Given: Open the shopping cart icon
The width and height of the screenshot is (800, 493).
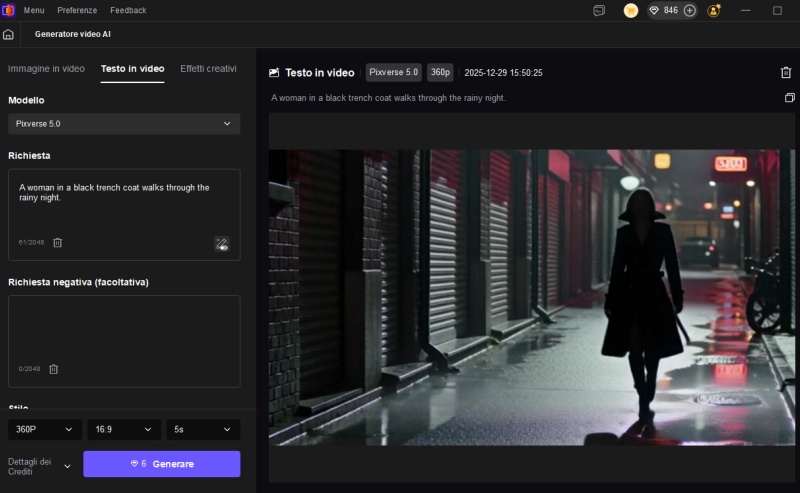Looking at the screenshot, I should [x=631, y=10].
